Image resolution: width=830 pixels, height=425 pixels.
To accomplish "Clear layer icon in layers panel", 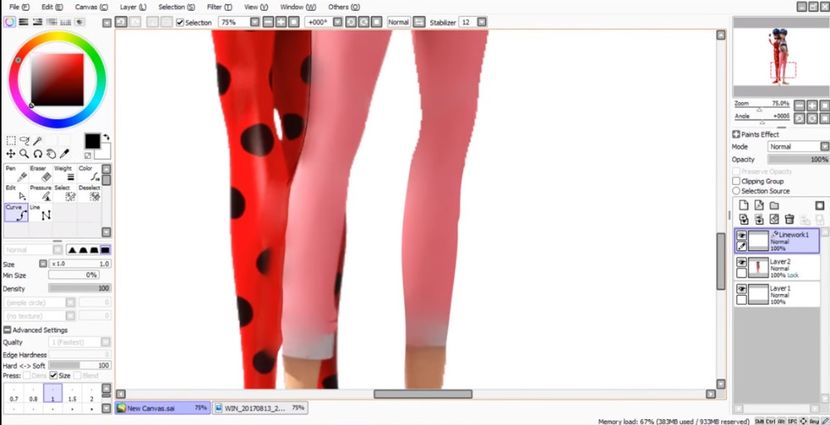I will click(774, 219).
